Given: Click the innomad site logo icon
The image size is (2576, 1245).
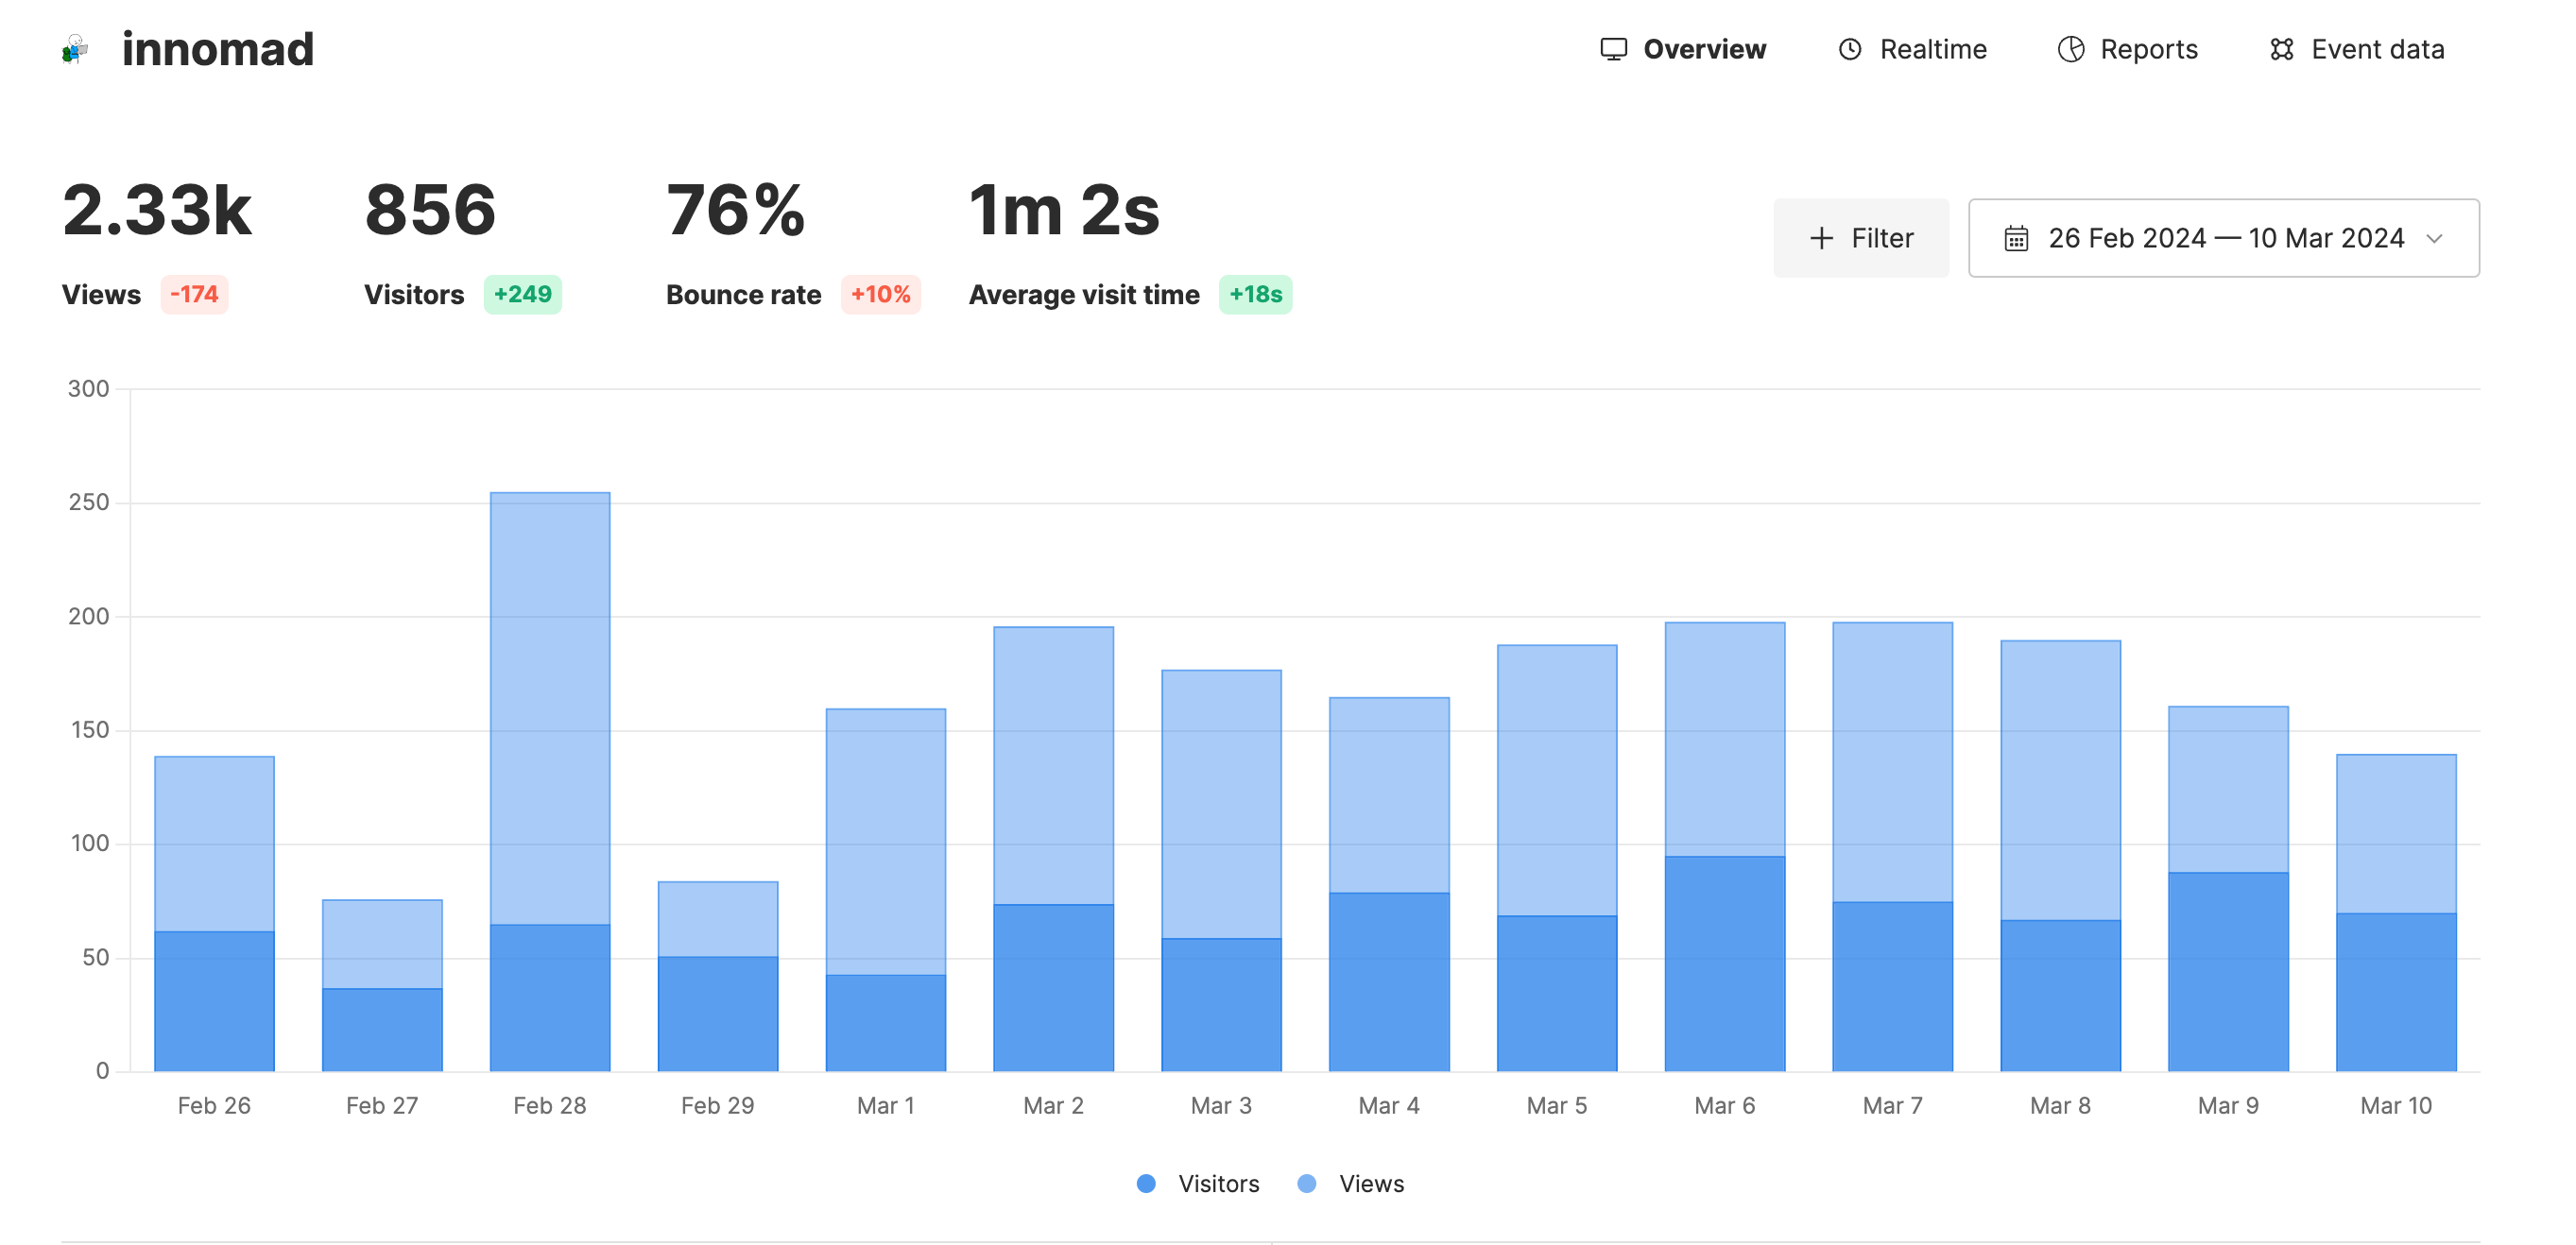Looking at the screenshot, I should pyautogui.click(x=75, y=49).
